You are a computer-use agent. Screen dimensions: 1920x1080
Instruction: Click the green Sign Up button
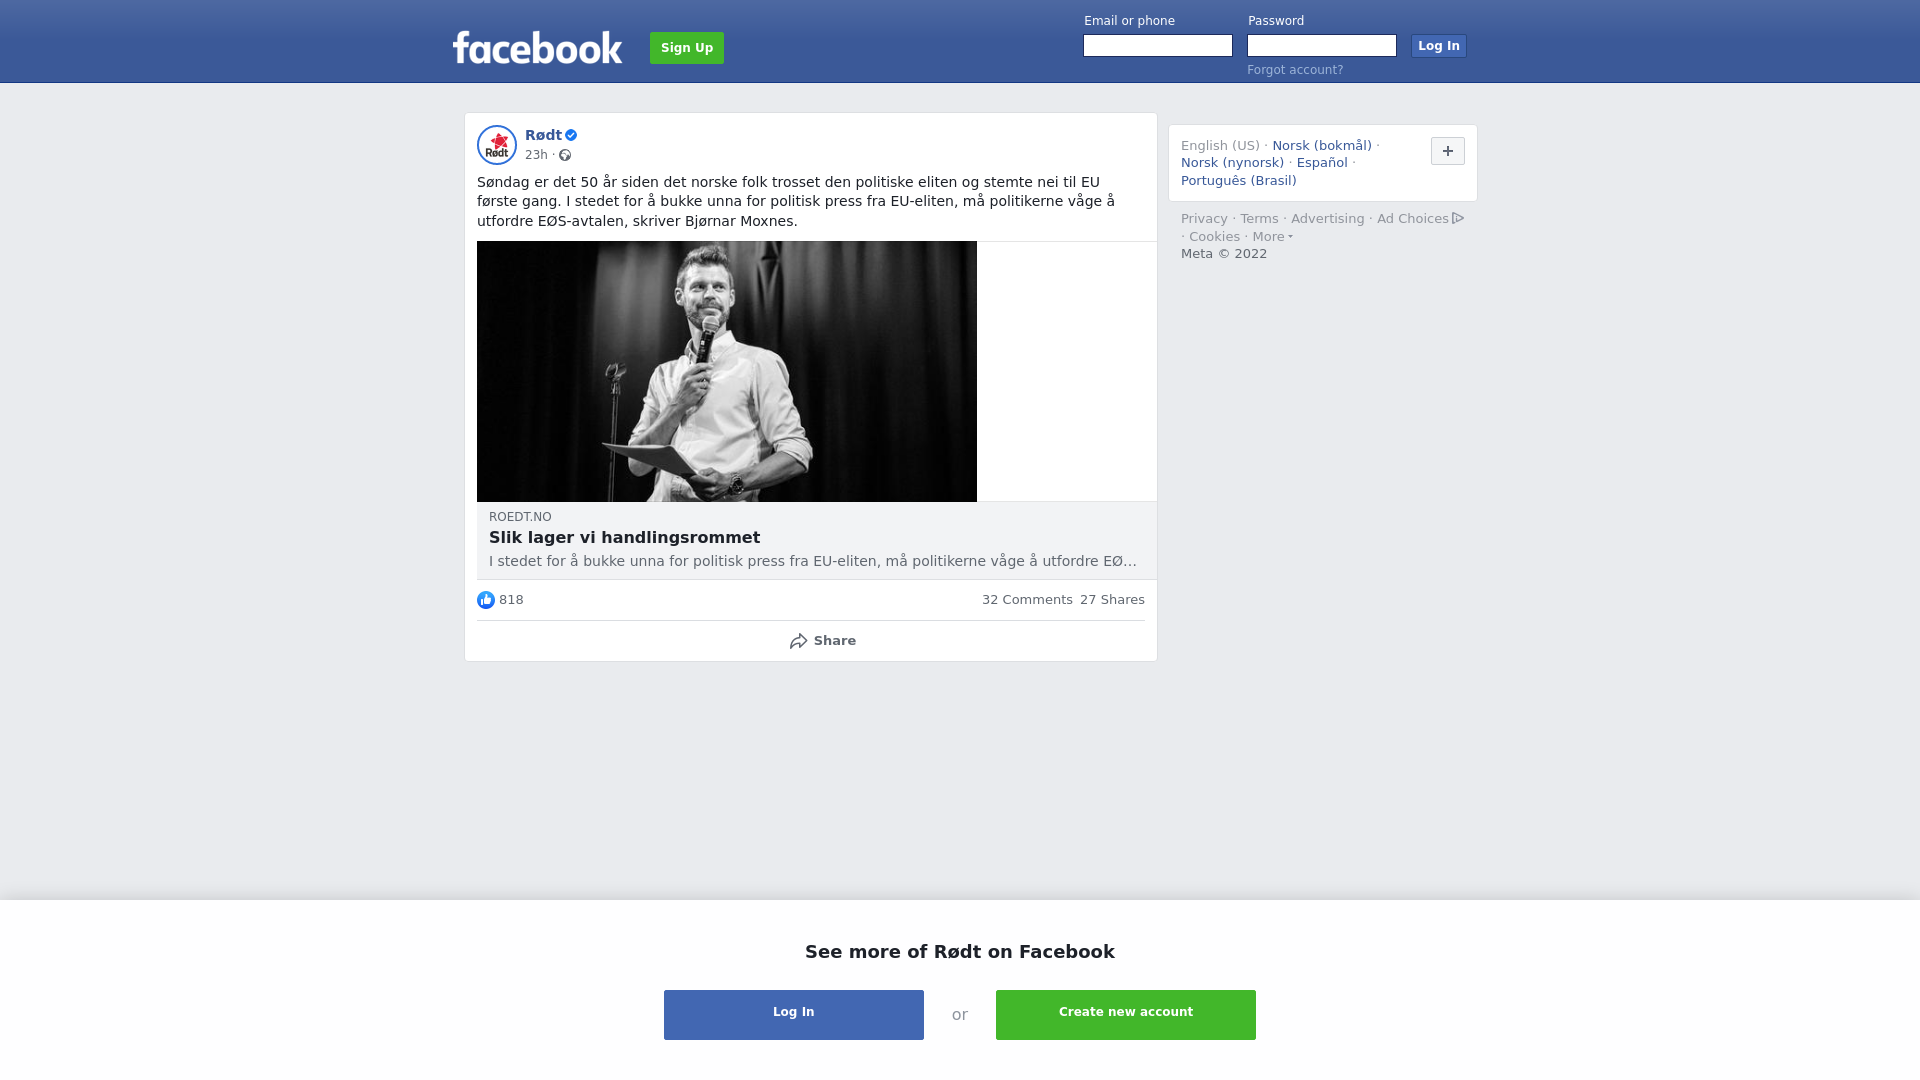(687, 48)
